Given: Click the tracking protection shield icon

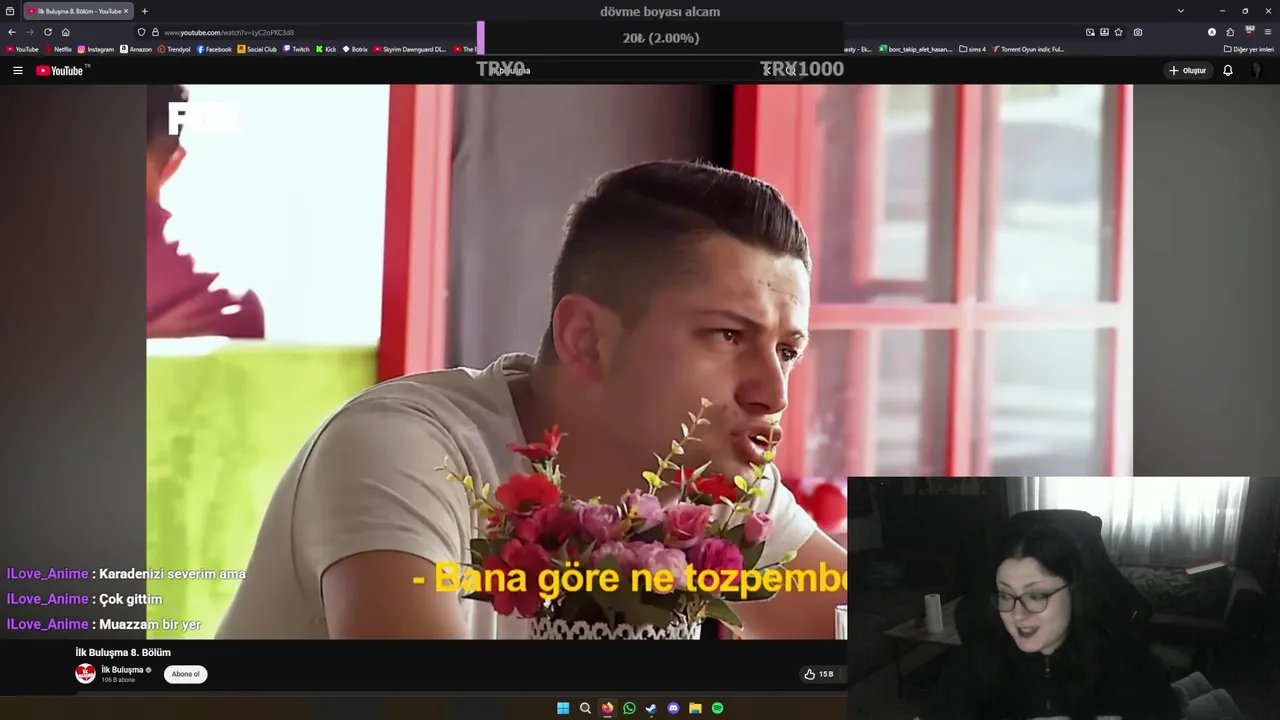Looking at the screenshot, I should coord(141,32).
